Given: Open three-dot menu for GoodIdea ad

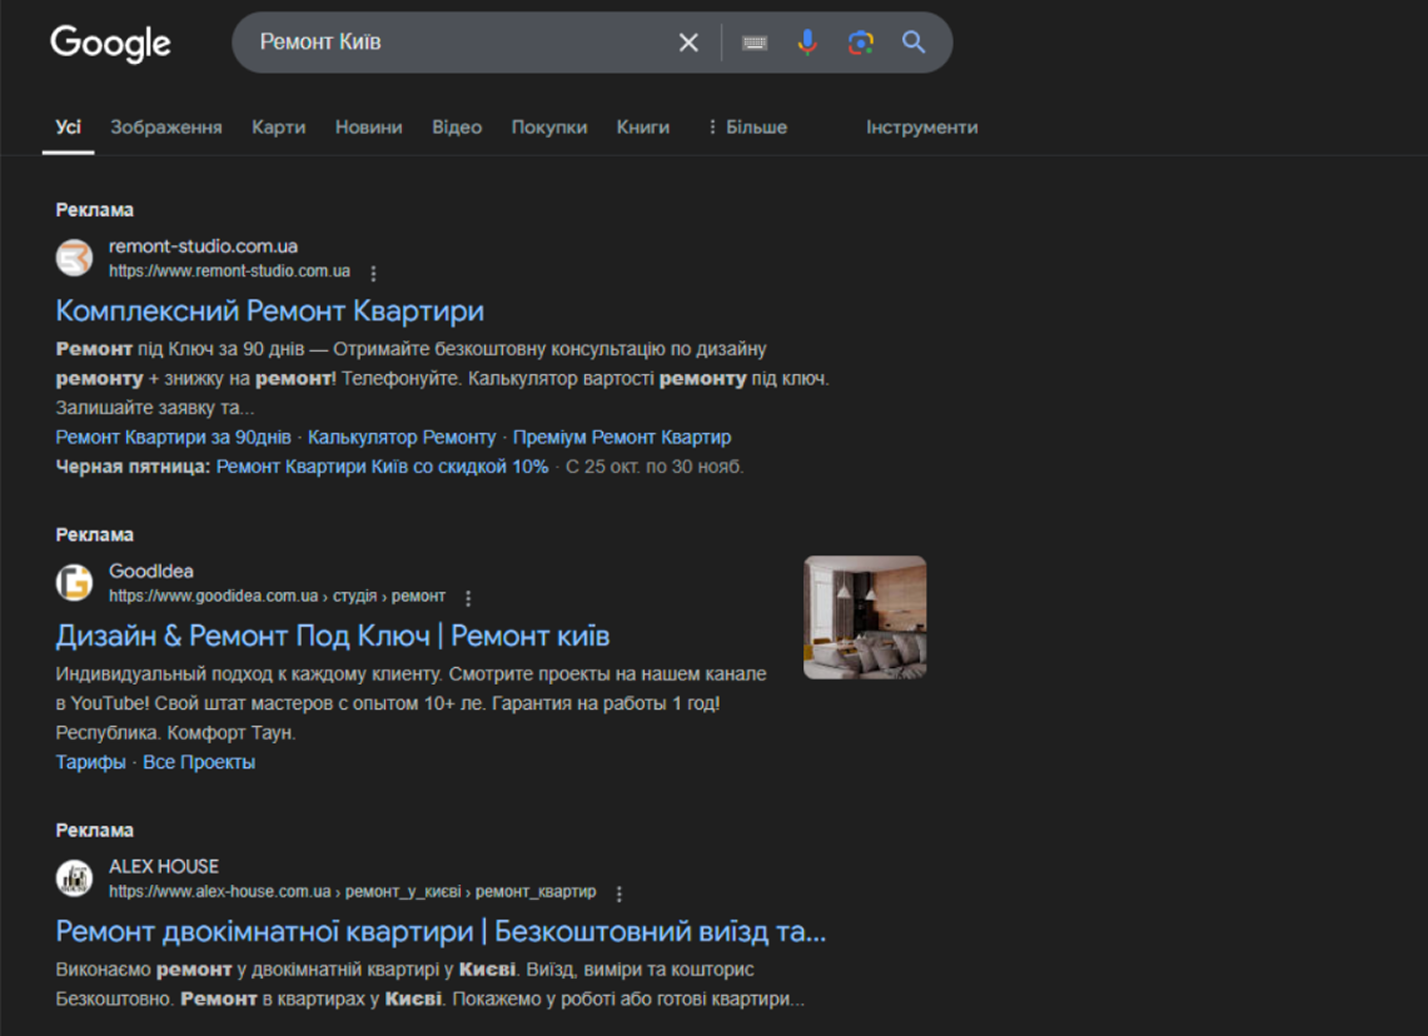Looking at the screenshot, I should [468, 598].
